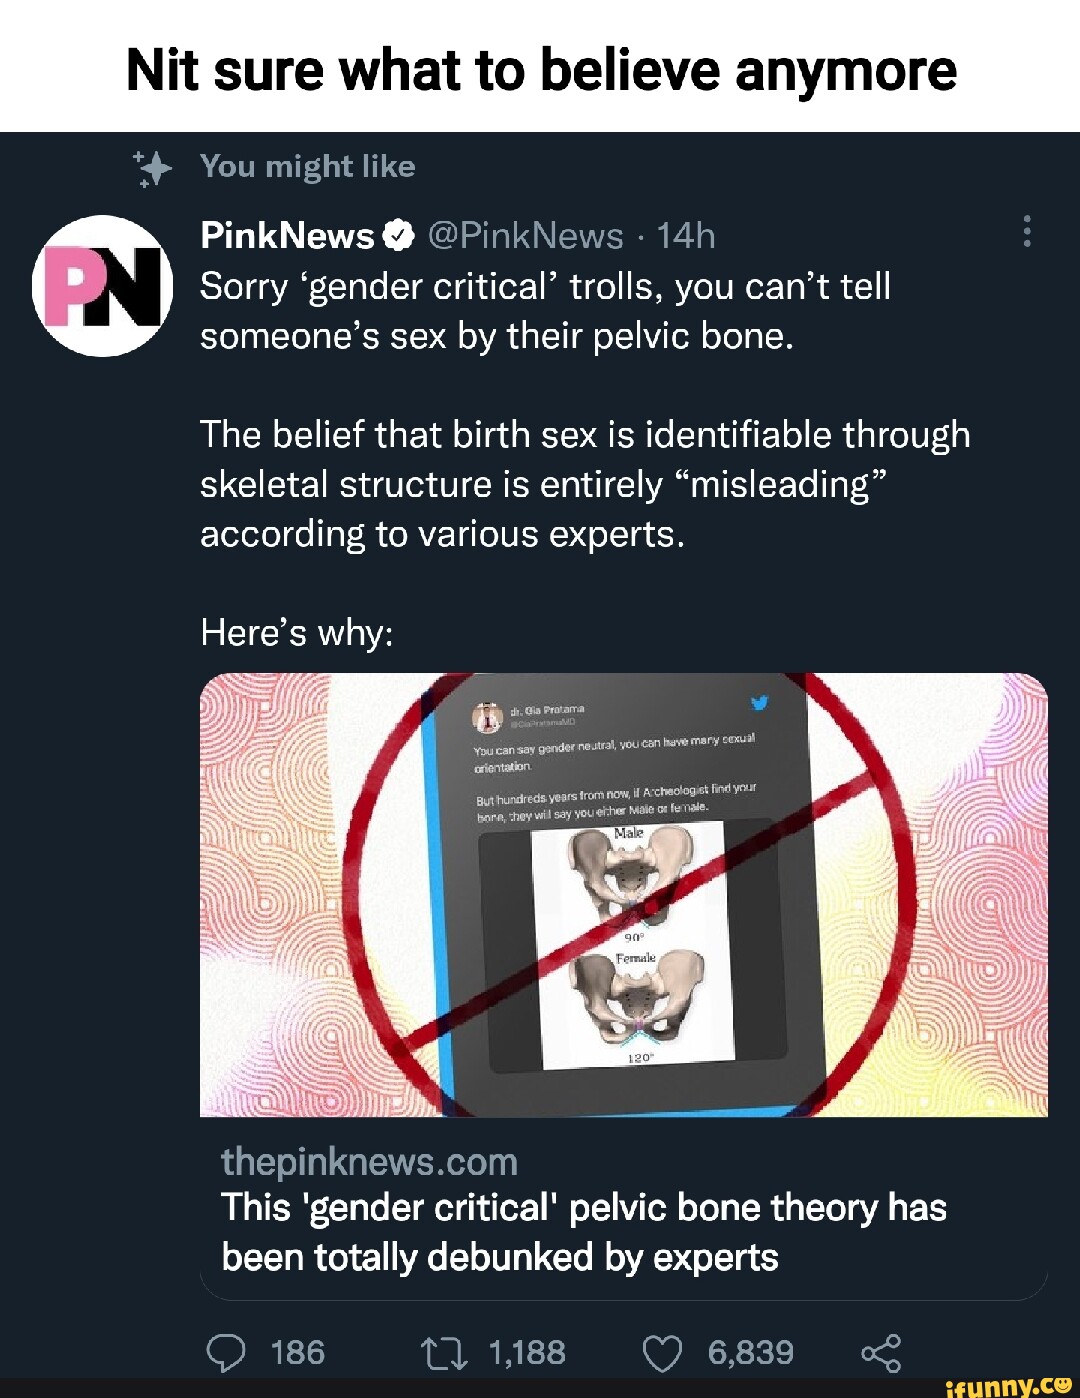Click the 6,839 likes count
The image size is (1080, 1398).
pyautogui.click(x=750, y=1353)
